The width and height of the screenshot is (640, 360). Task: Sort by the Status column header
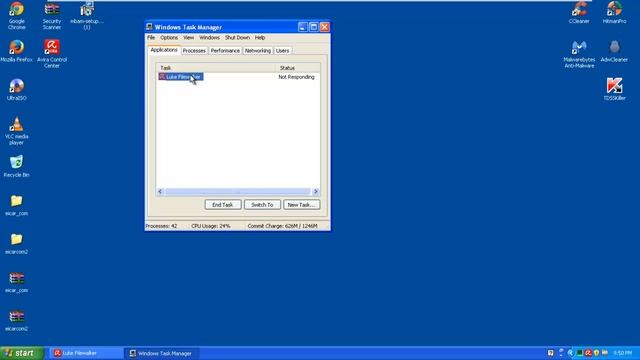298,68
